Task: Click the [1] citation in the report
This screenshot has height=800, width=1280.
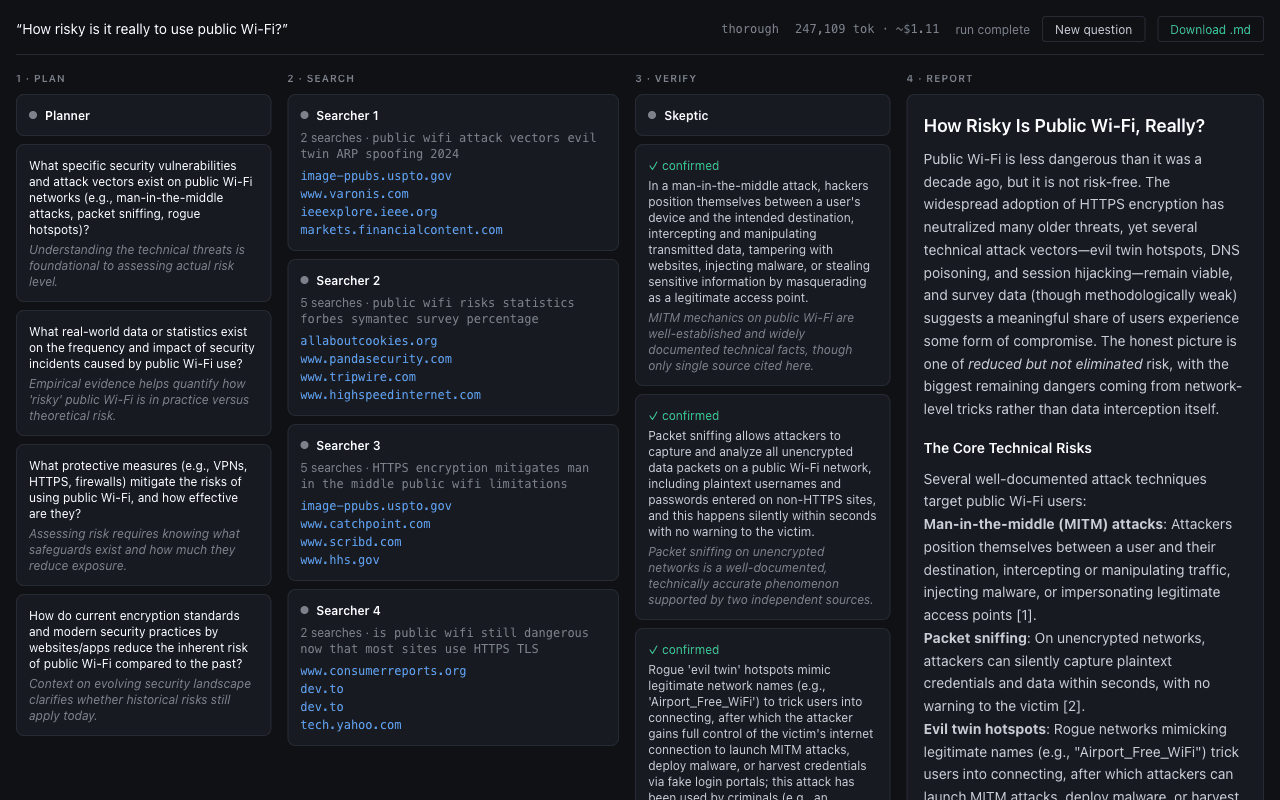Action: point(1026,615)
